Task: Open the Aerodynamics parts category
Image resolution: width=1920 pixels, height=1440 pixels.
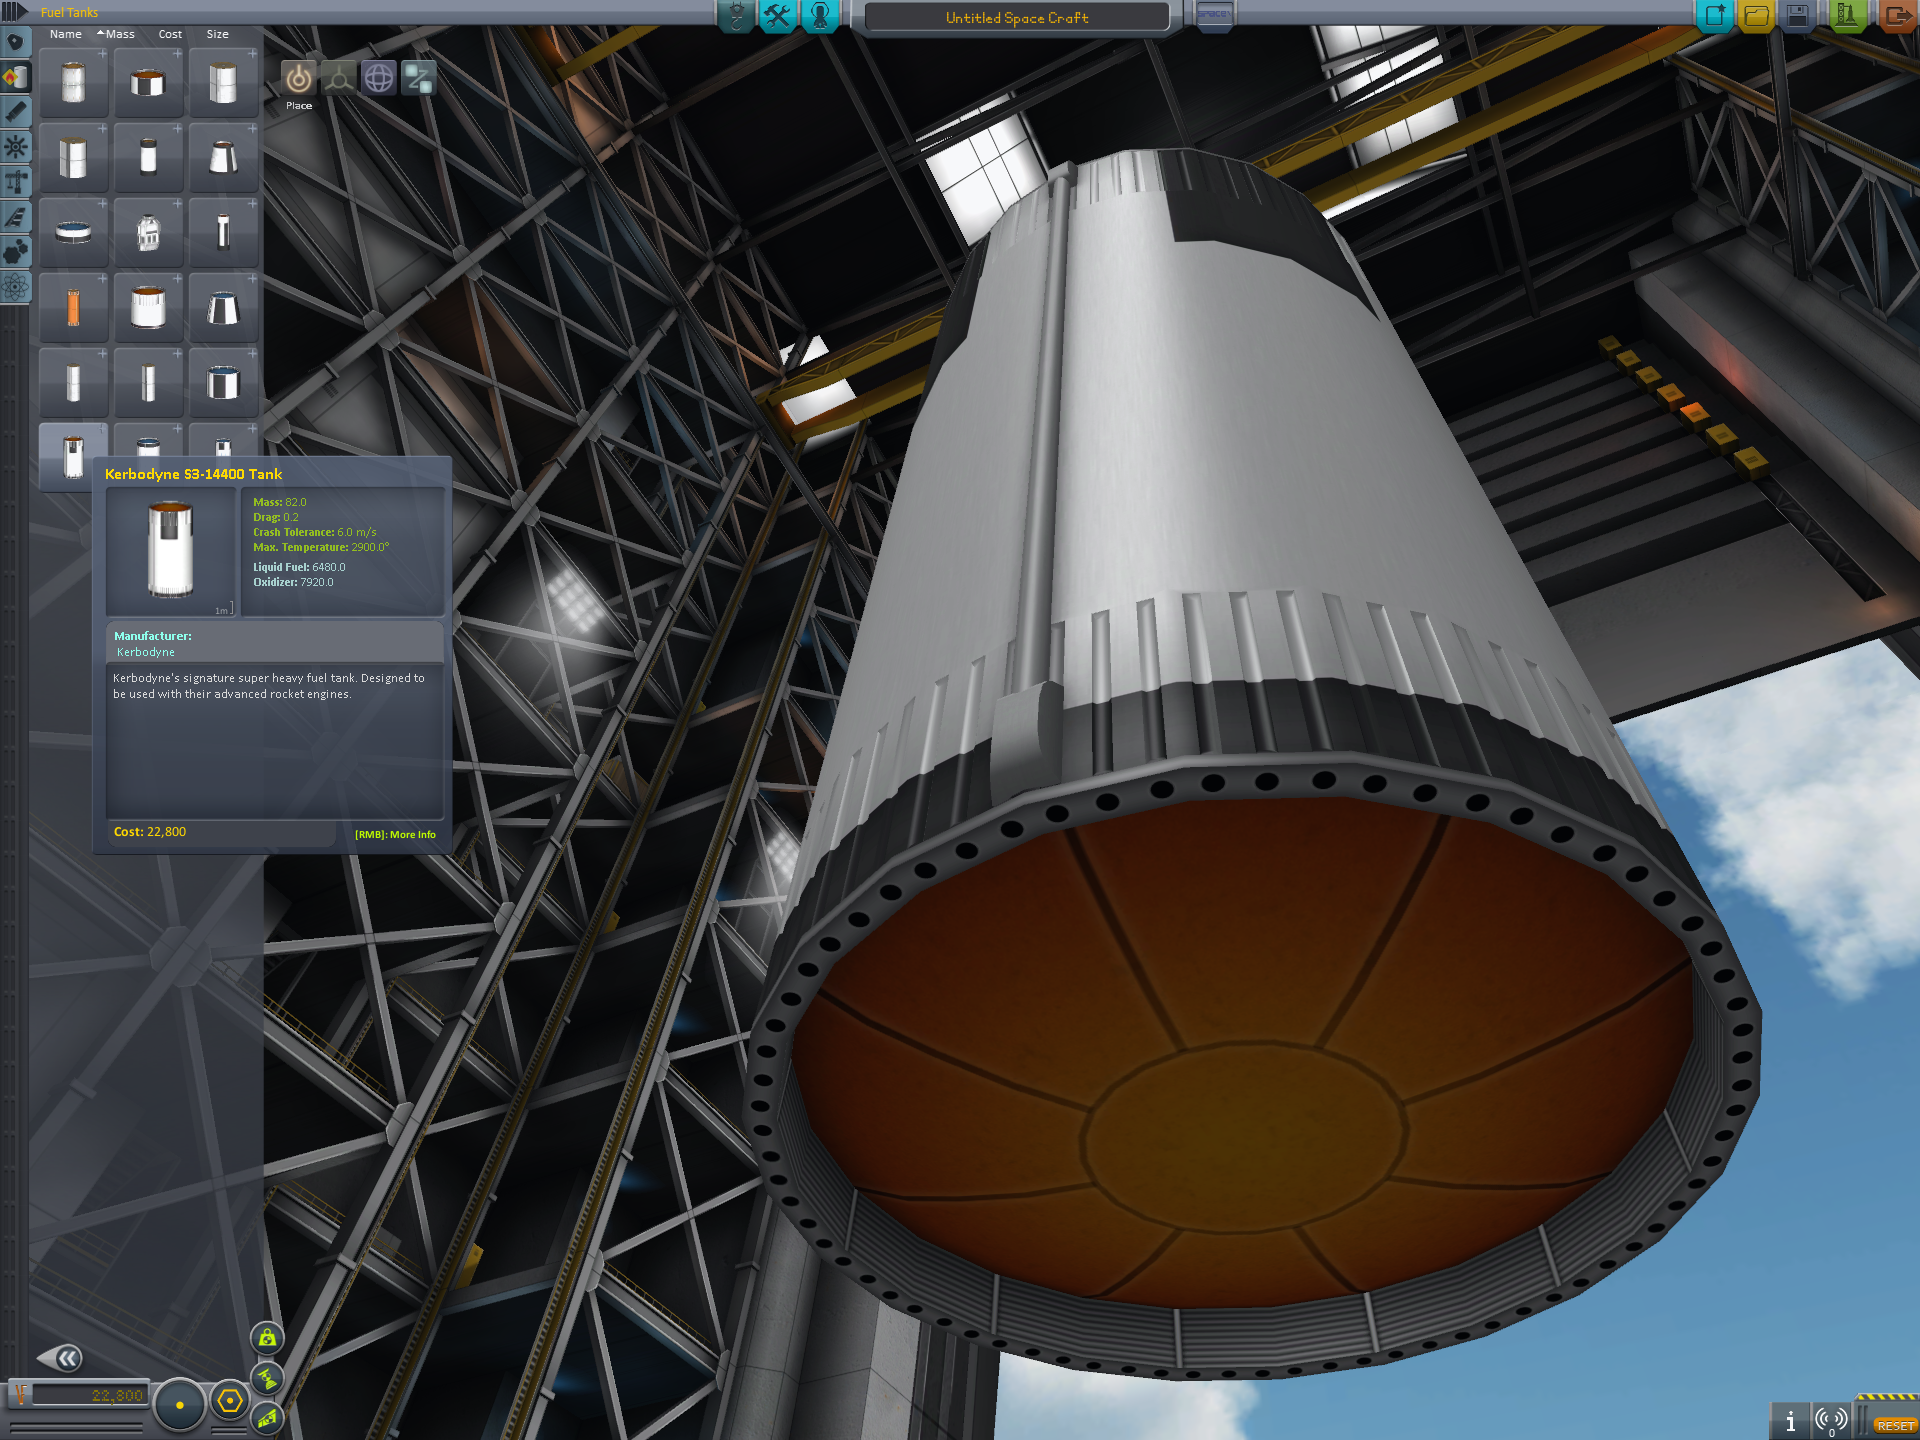Action: [15, 218]
